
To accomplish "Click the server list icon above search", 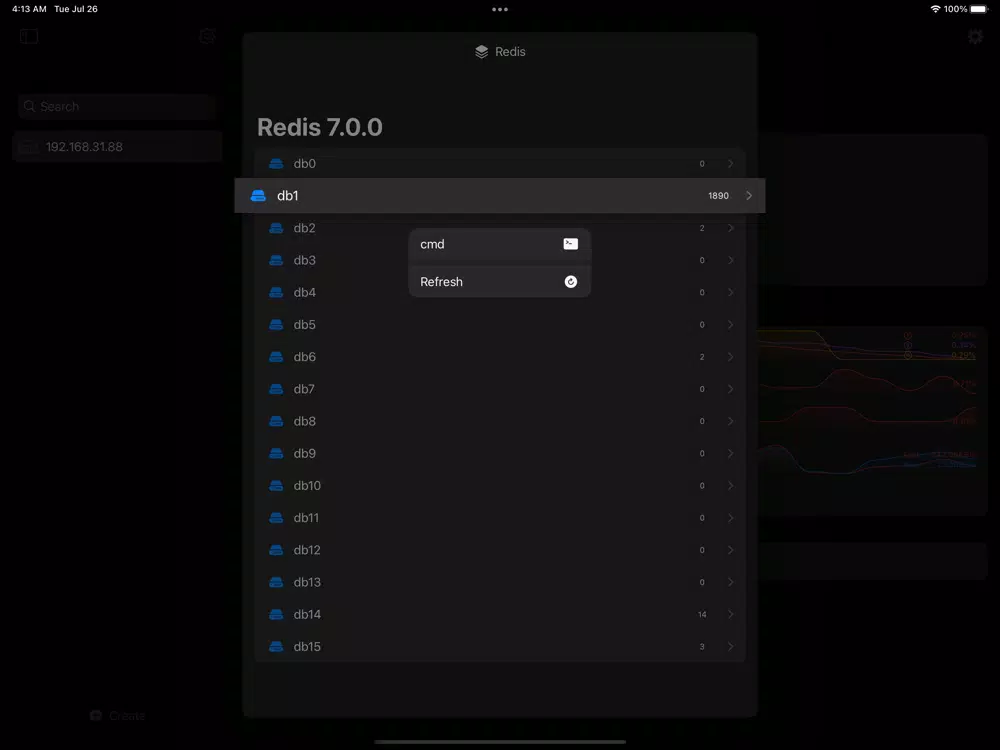I will tap(207, 36).
